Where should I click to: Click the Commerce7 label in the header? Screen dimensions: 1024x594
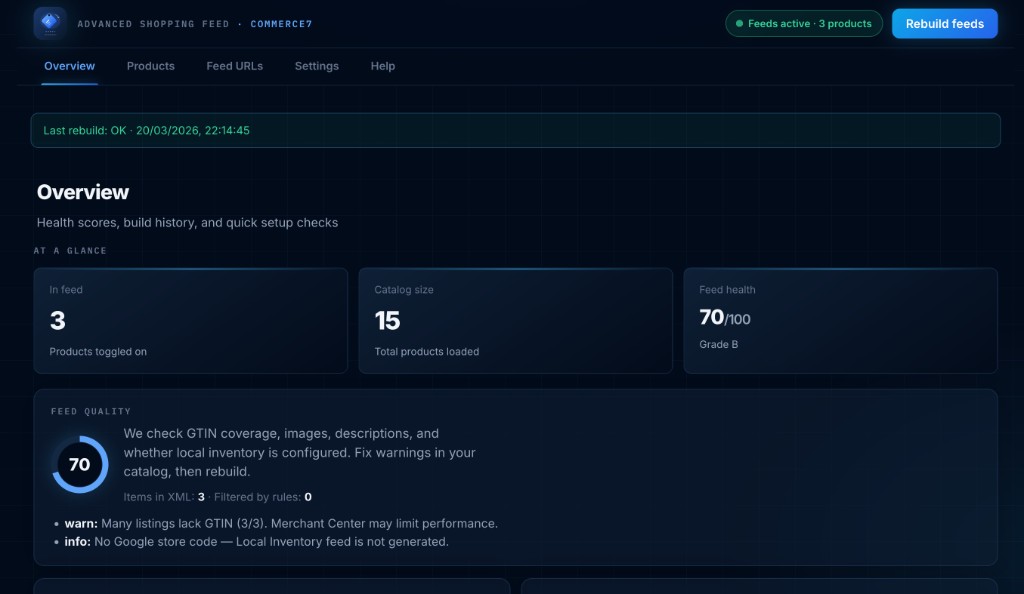click(281, 24)
